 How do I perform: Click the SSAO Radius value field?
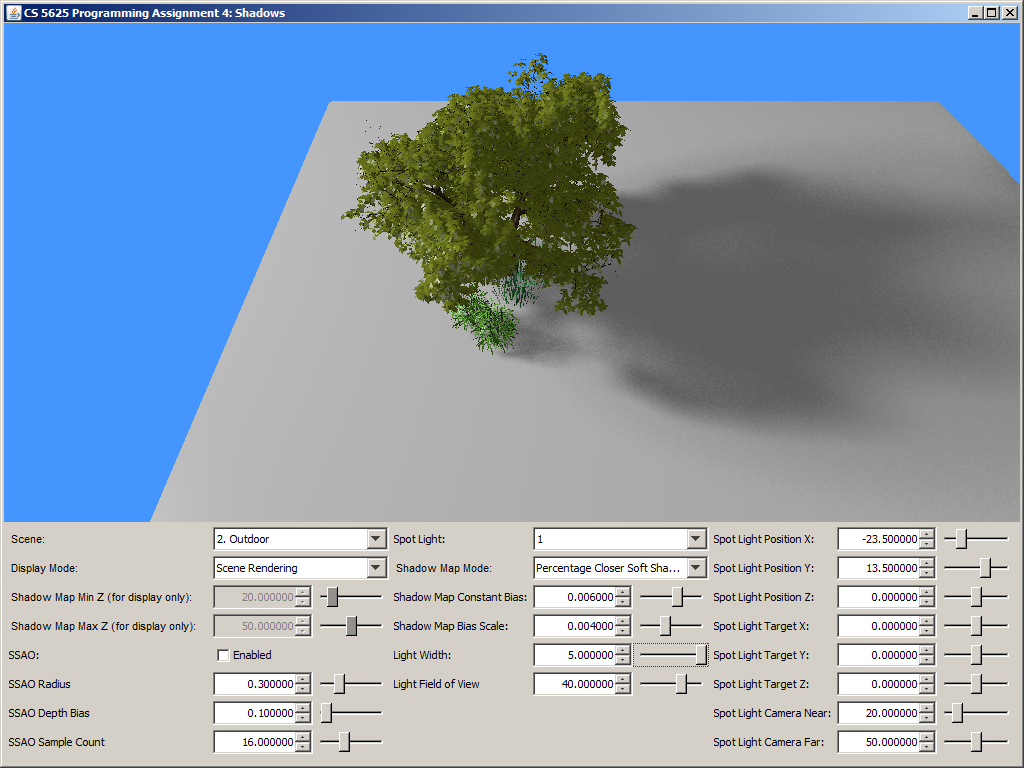(255, 684)
